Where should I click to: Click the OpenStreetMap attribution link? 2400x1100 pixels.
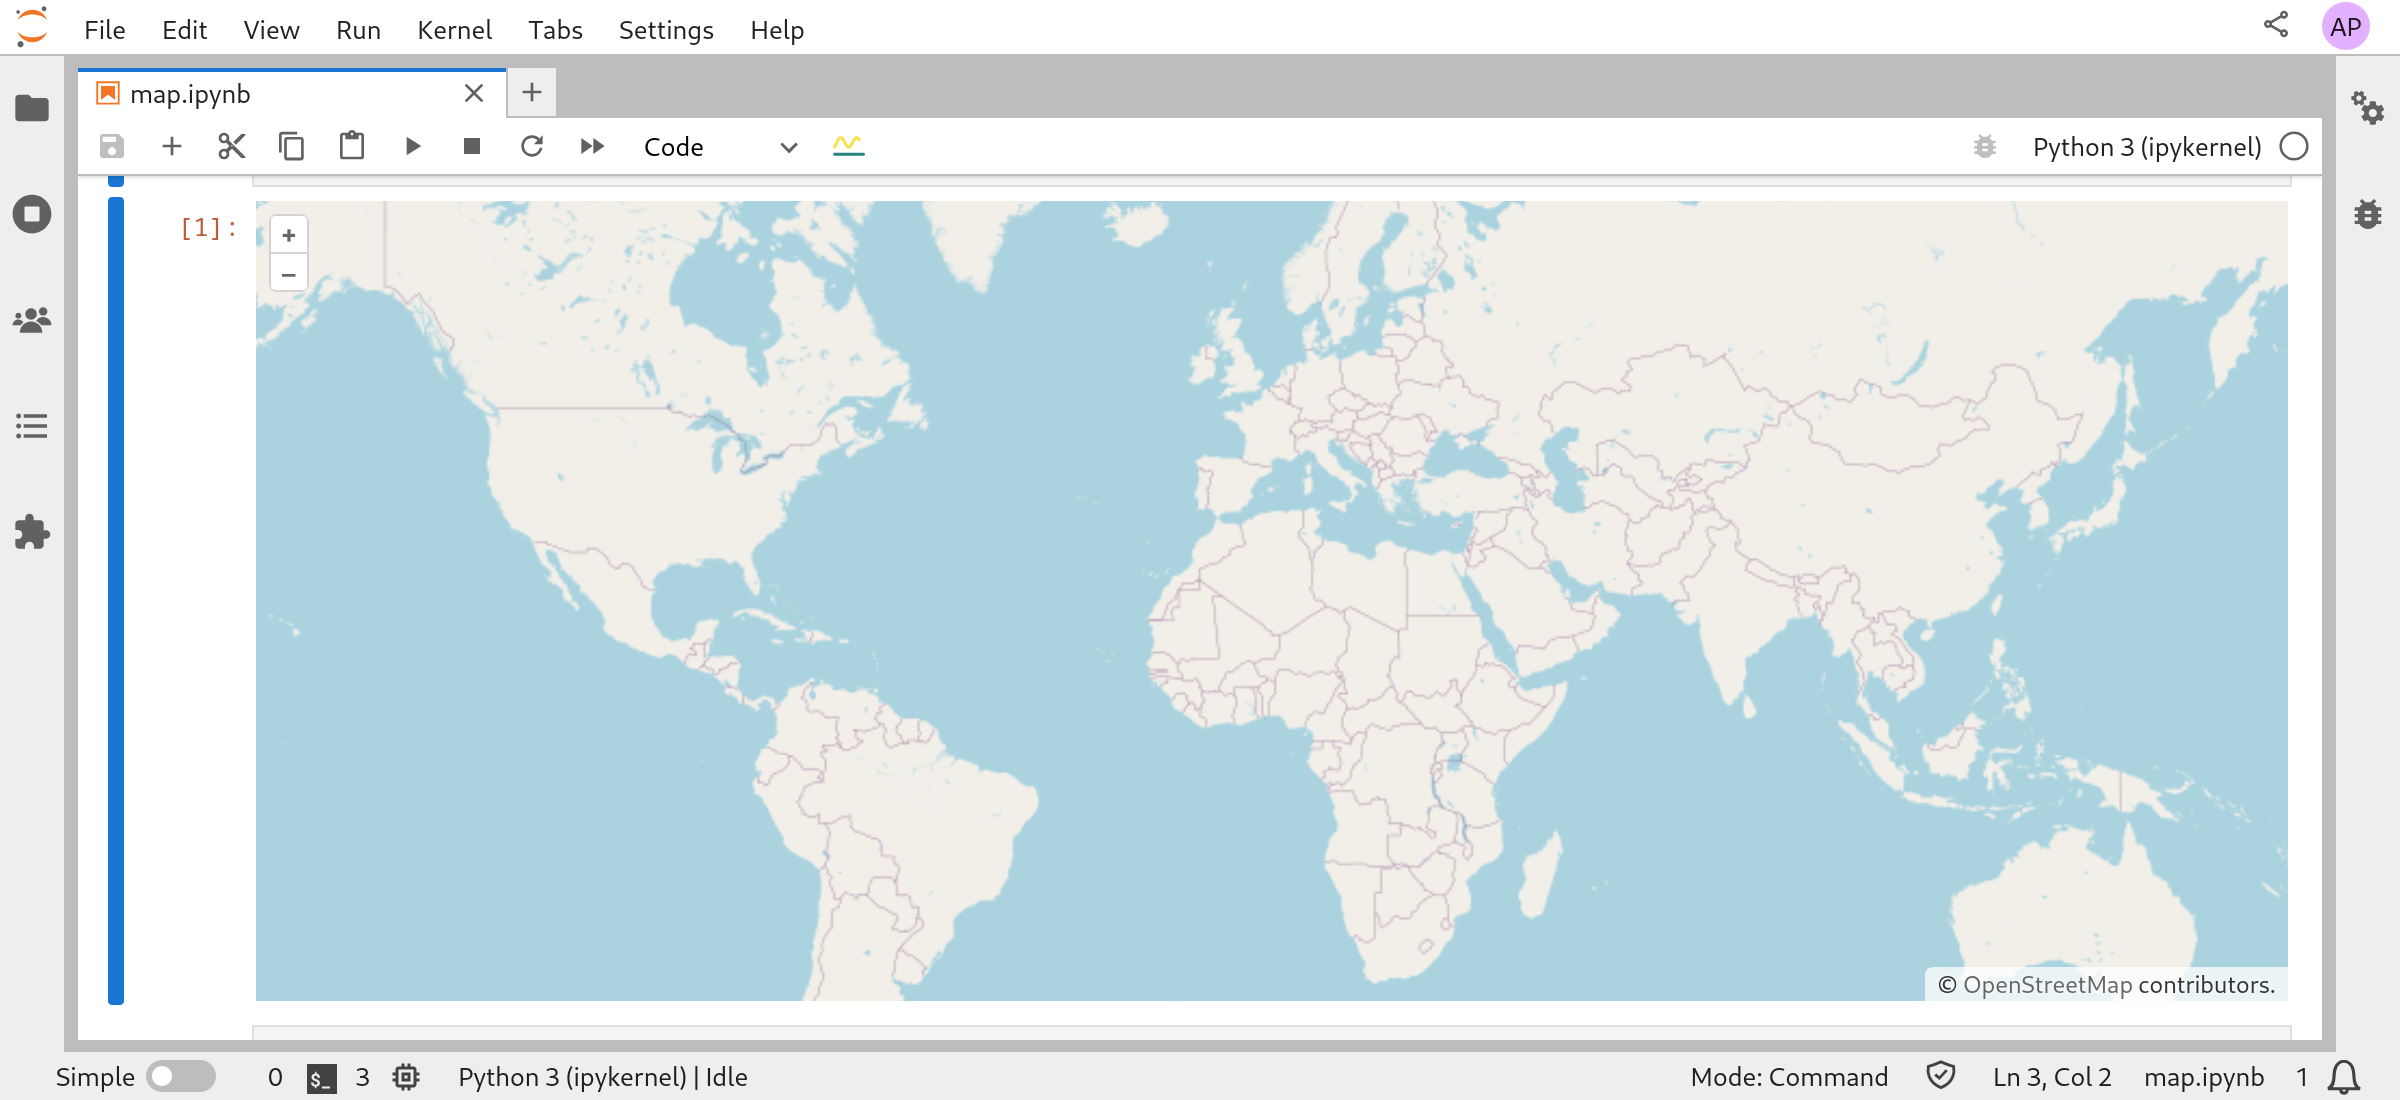[x=2047, y=985]
